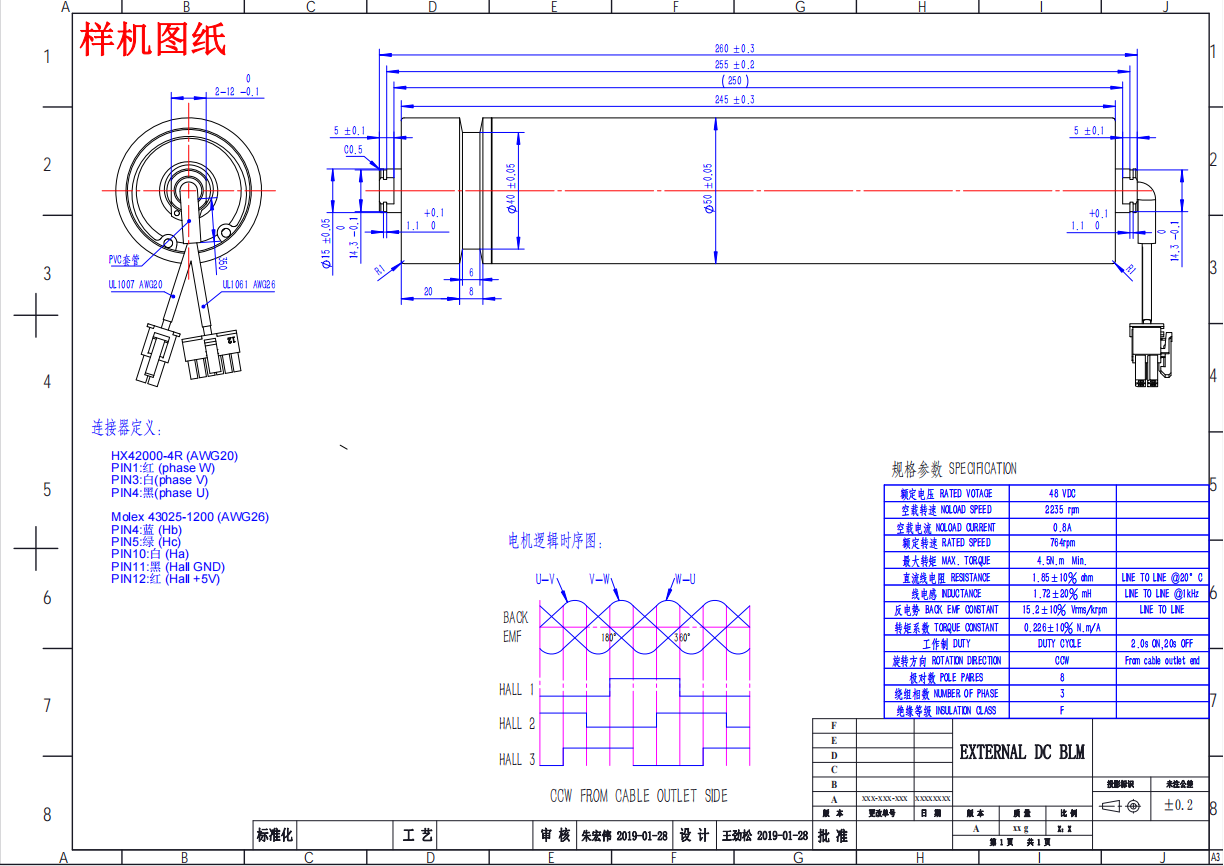The width and height of the screenshot is (1224, 866).
Task: Click the center shaft of the circular end view
Action: [188, 189]
